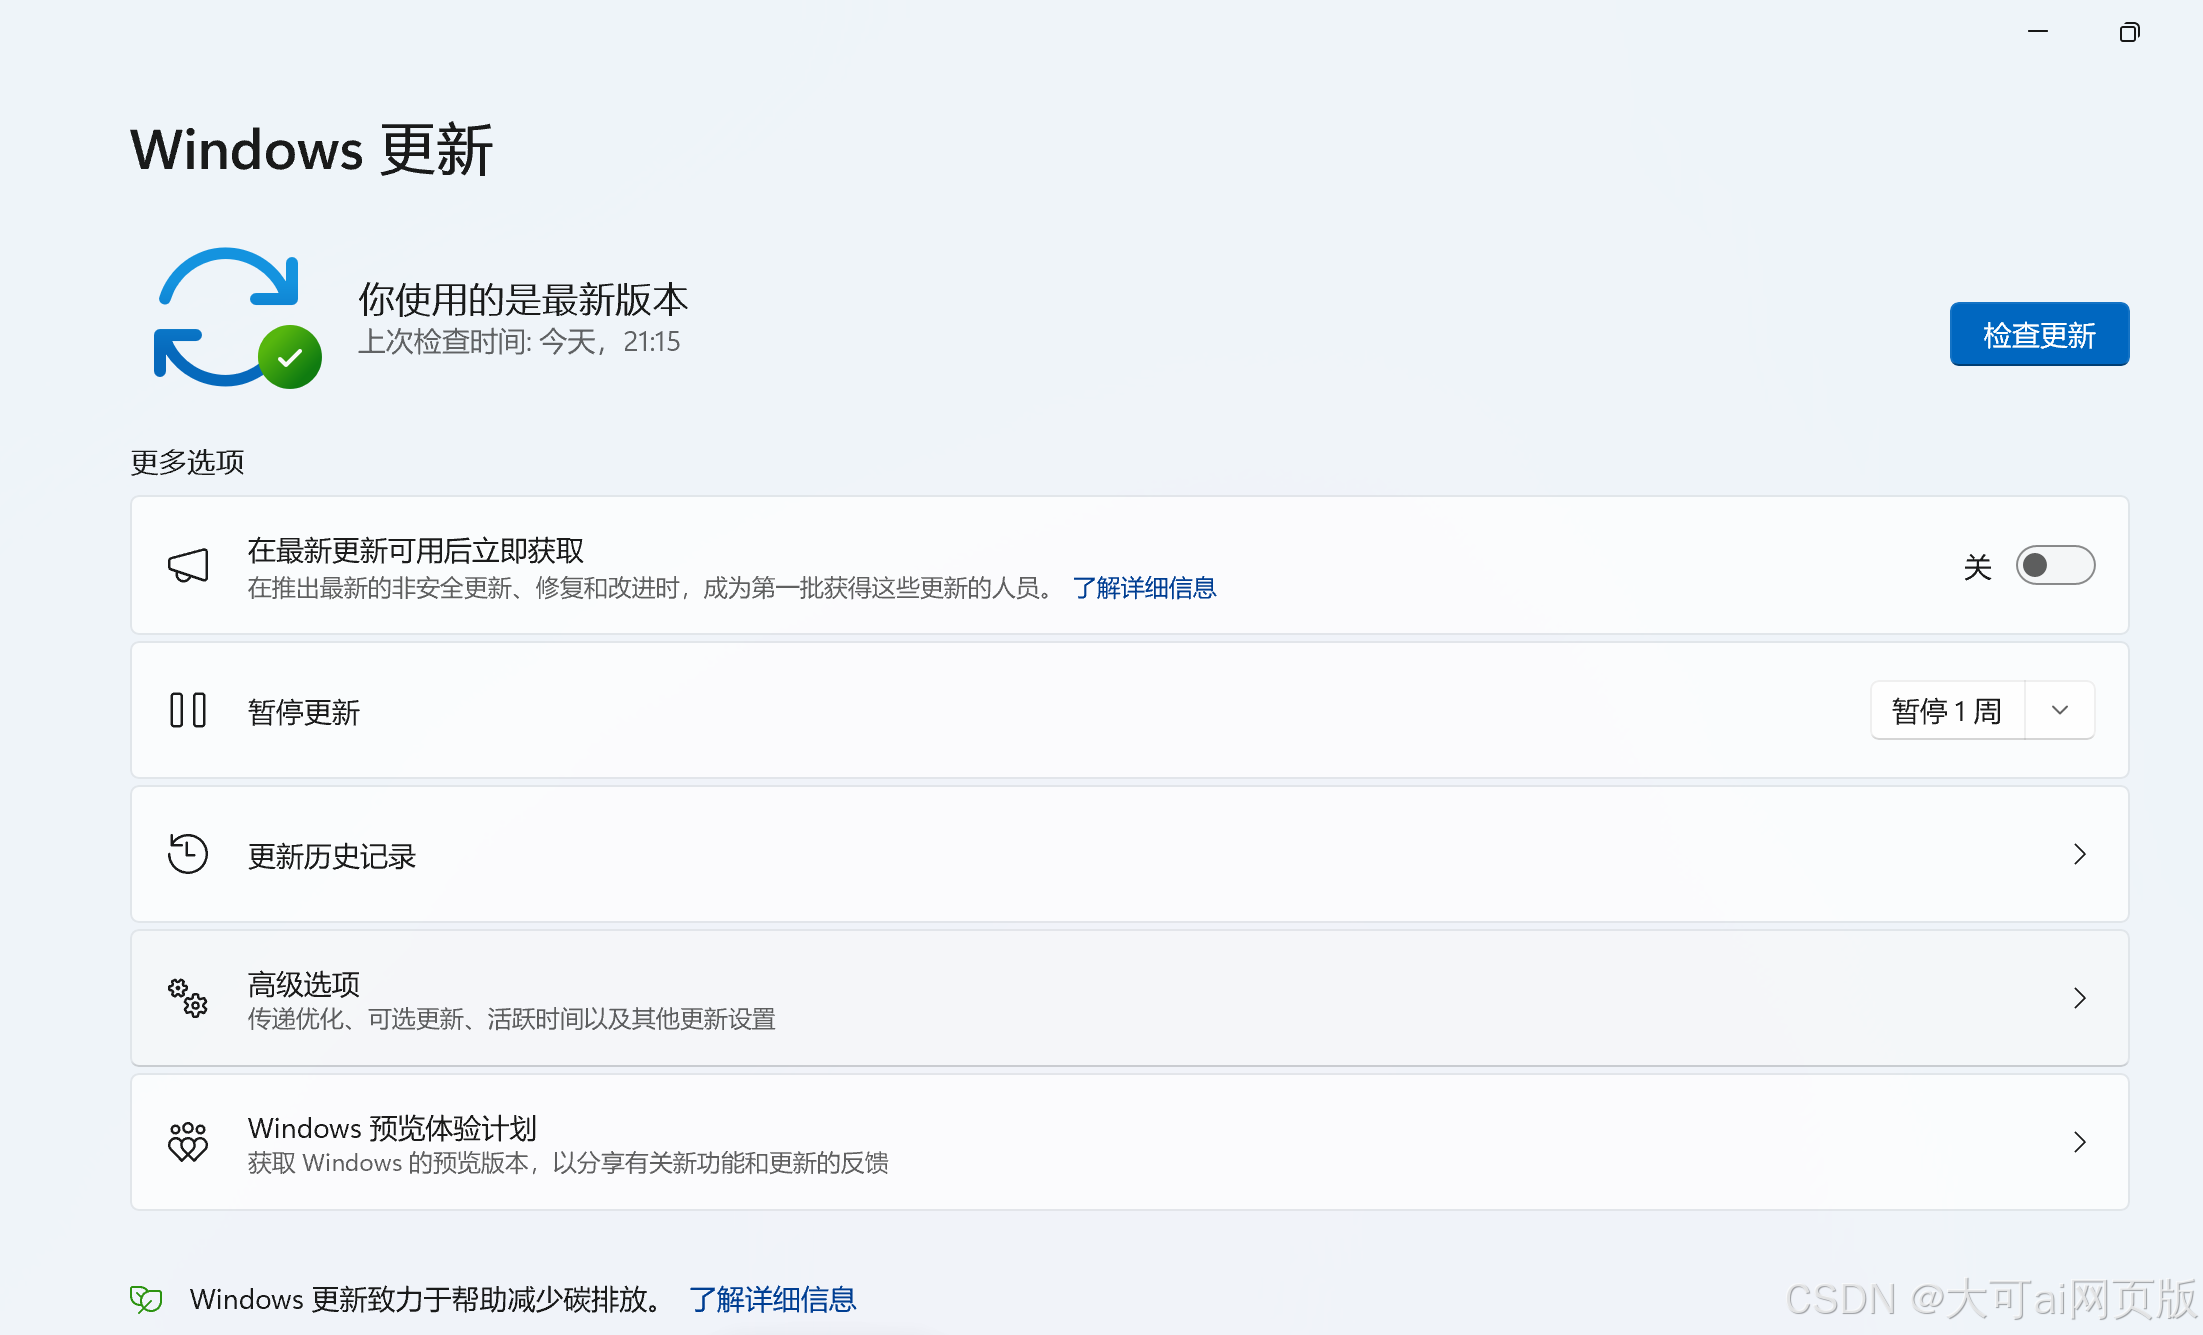The image size is (2203, 1335).
Task: Click the pause icon beside 暂停更新
Action: [x=188, y=710]
